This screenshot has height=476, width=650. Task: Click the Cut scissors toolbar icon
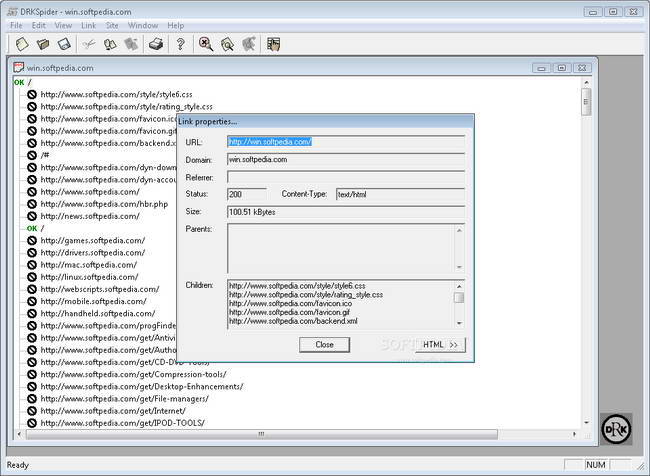pyautogui.click(x=88, y=44)
